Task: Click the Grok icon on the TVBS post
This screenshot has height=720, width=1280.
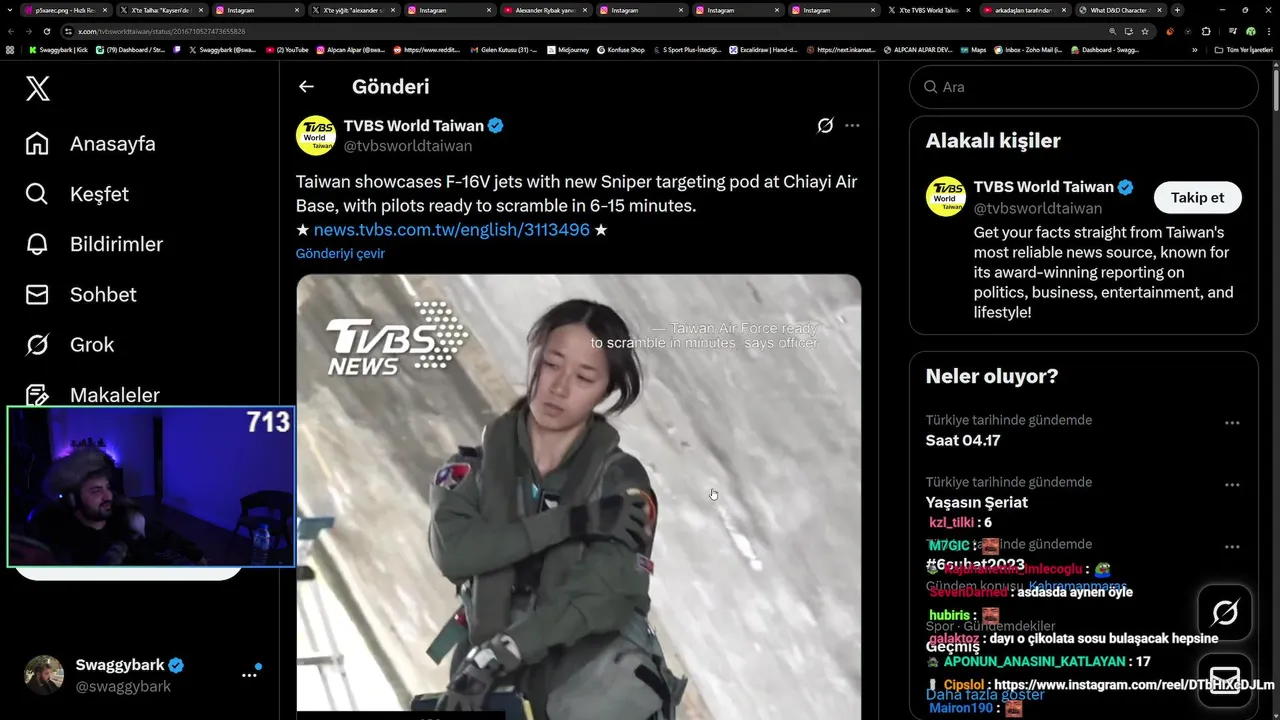Action: click(x=825, y=125)
